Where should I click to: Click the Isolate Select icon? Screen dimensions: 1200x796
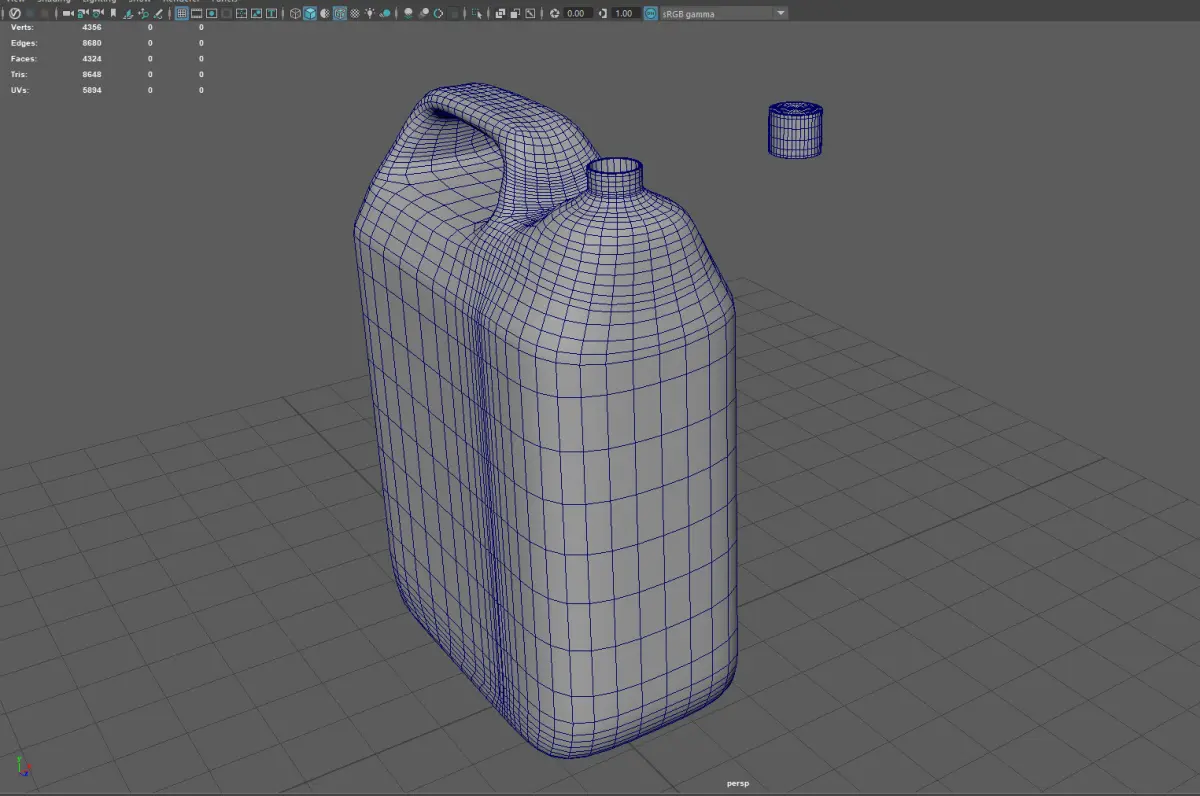[477, 13]
